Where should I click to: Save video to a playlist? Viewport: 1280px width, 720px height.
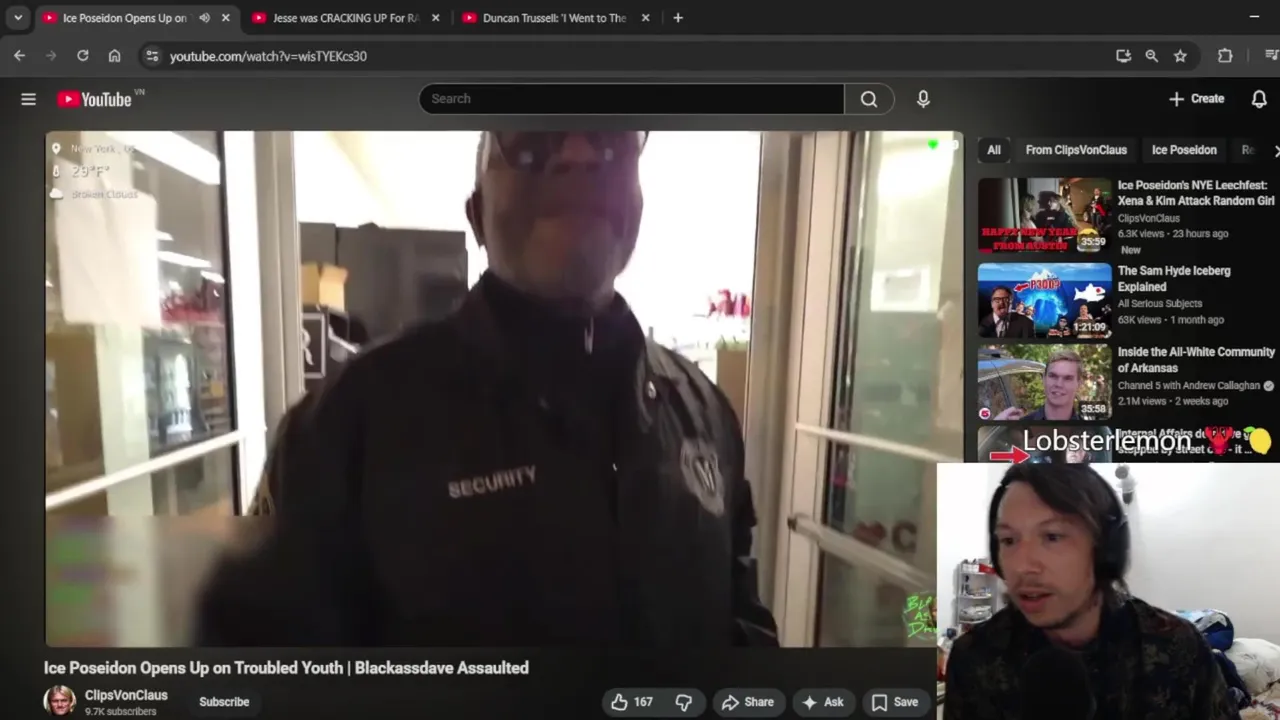[895, 702]
